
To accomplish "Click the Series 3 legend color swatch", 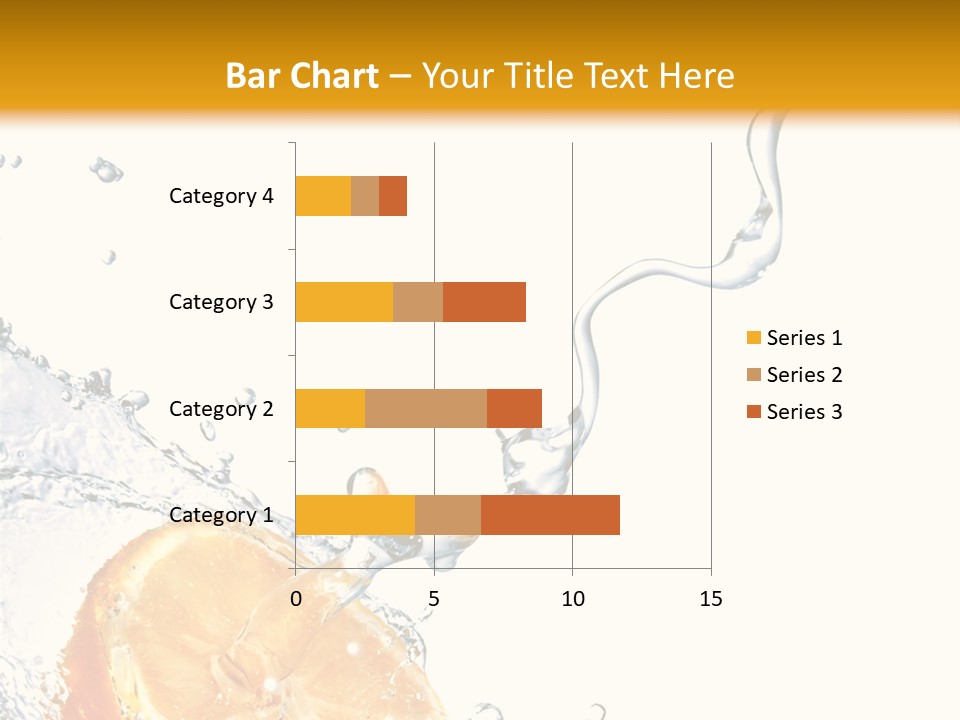I will (753, 412).
